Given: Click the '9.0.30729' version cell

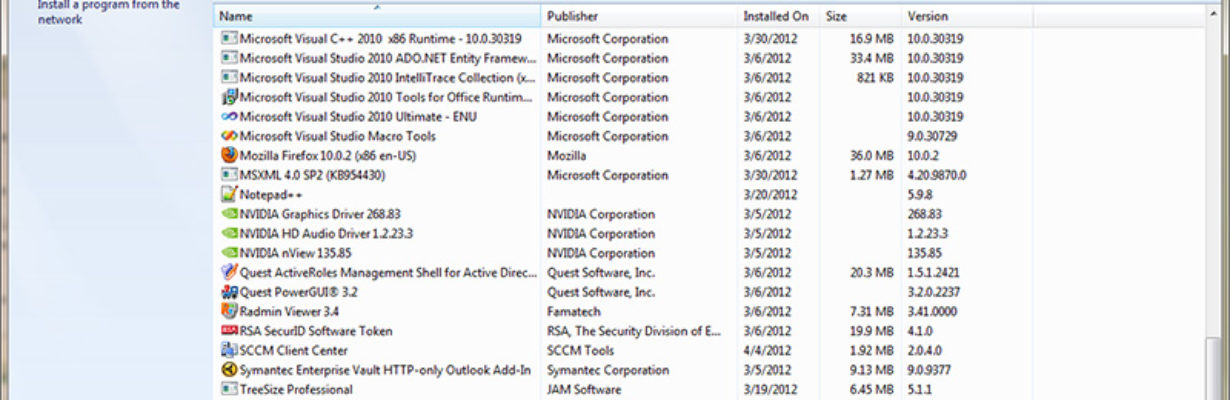Looking at the screenshot, I should tap(933, 136).
